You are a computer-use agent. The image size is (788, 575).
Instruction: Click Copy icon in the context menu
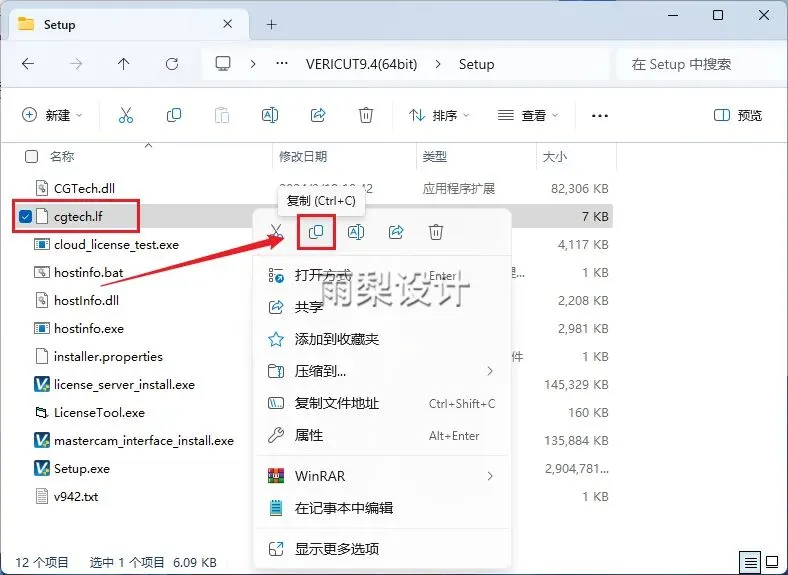316,232
